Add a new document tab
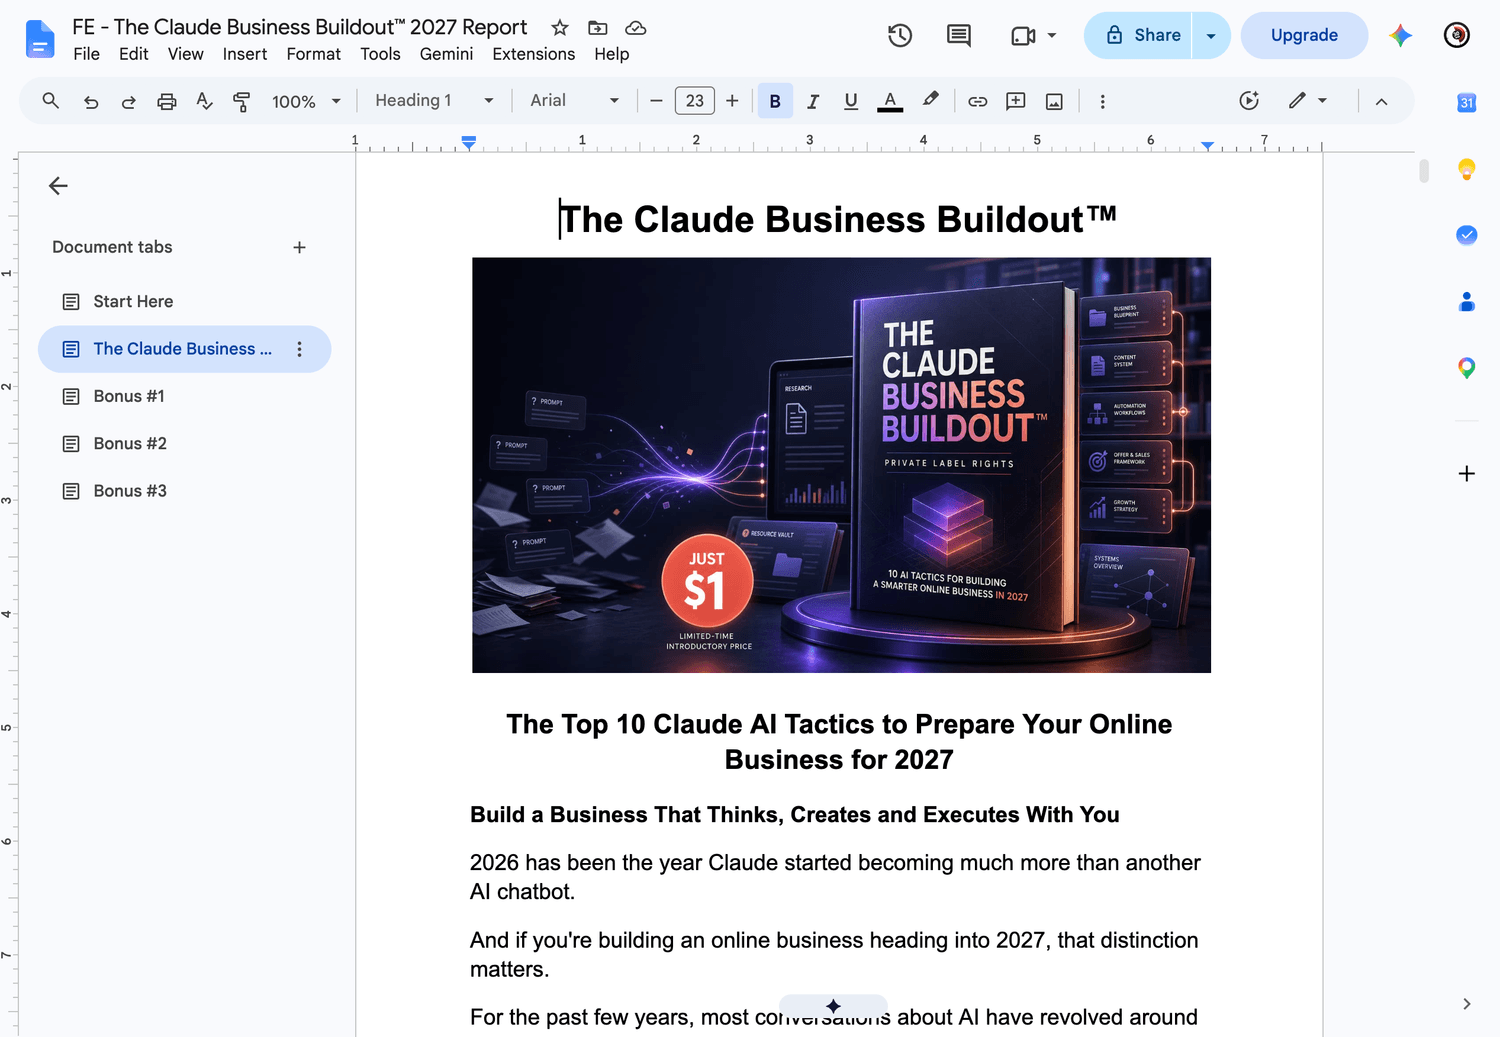The height and width of the screenshot is (1037, 1500). click(299, 247)
